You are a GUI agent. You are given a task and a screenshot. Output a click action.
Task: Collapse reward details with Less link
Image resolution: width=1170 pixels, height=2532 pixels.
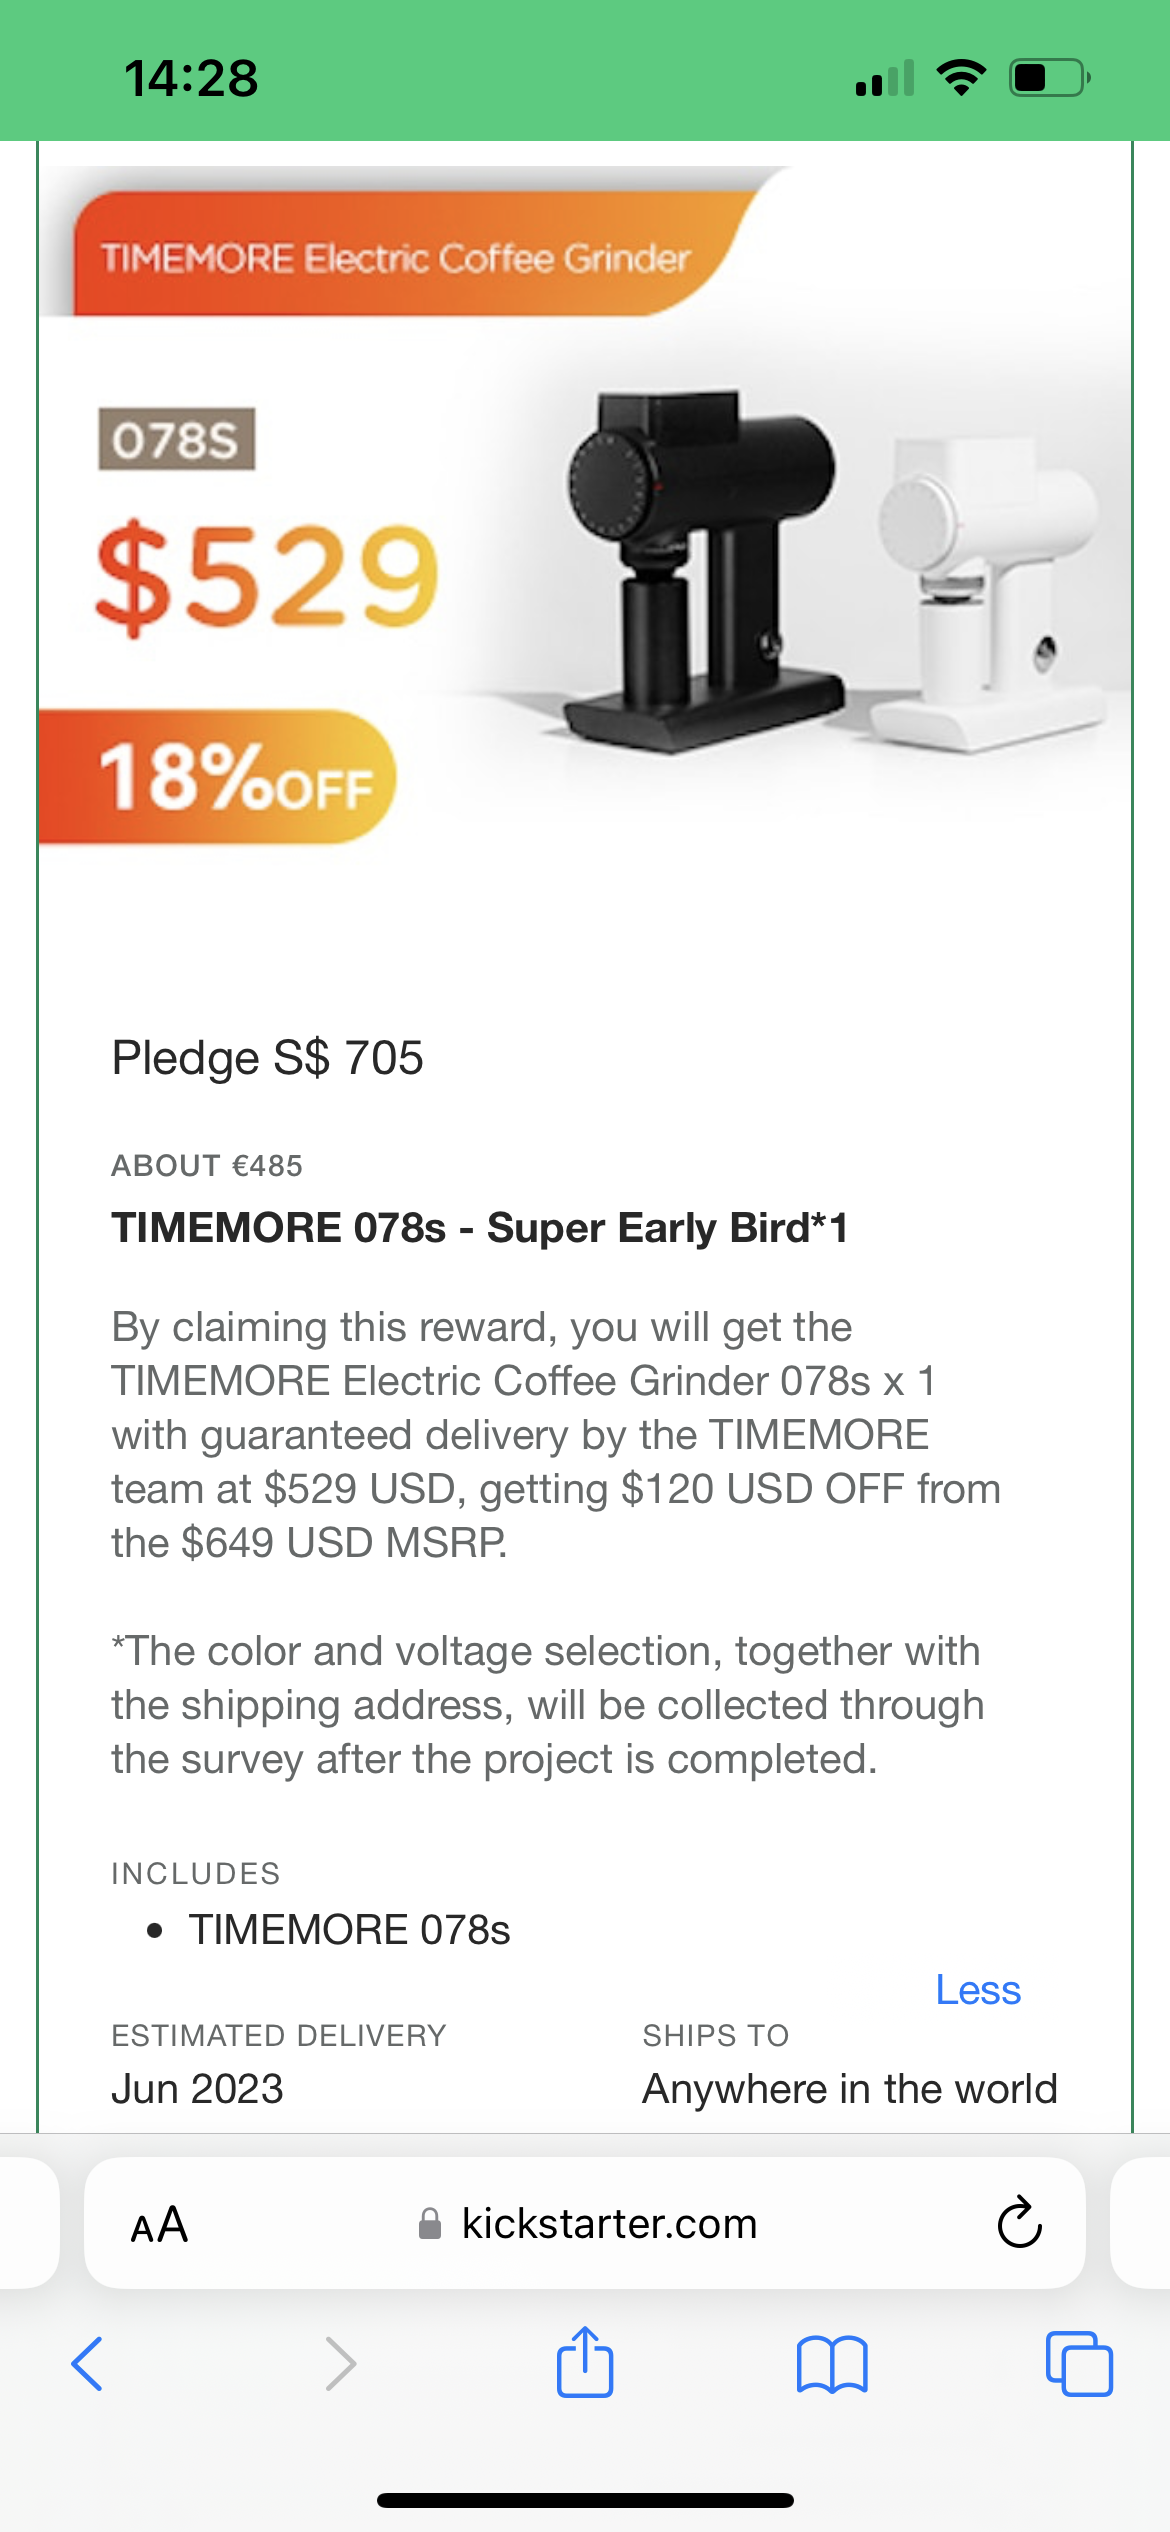point(977,1990)
